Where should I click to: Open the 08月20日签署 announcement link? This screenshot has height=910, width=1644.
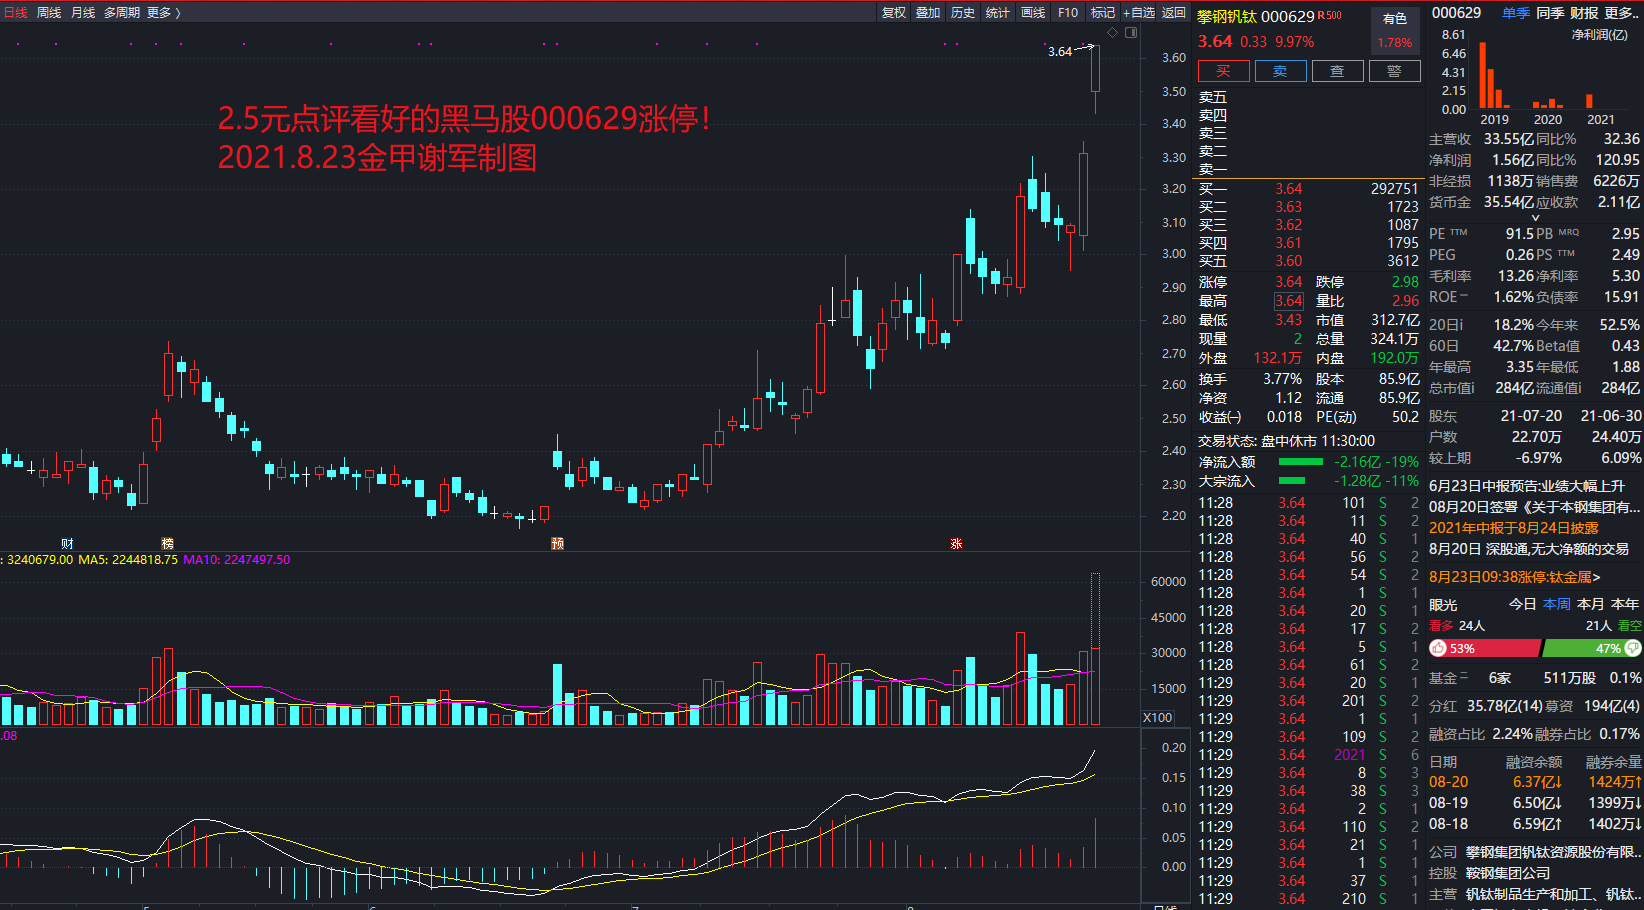[1535, 507]
